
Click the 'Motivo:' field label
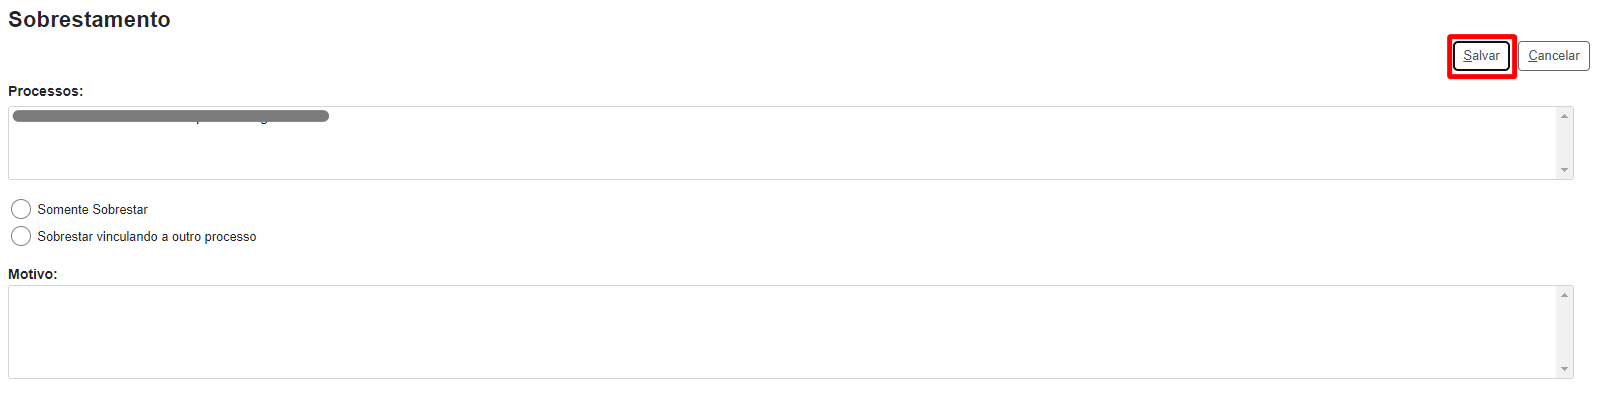coord(33,274)
